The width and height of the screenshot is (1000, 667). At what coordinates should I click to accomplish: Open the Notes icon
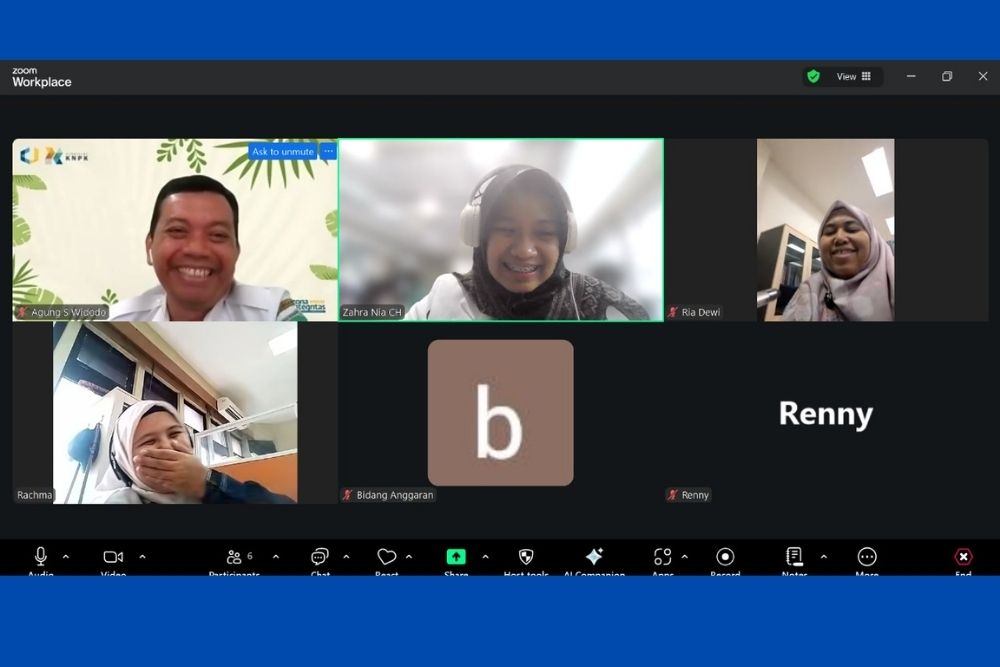(x=794, y=557)
